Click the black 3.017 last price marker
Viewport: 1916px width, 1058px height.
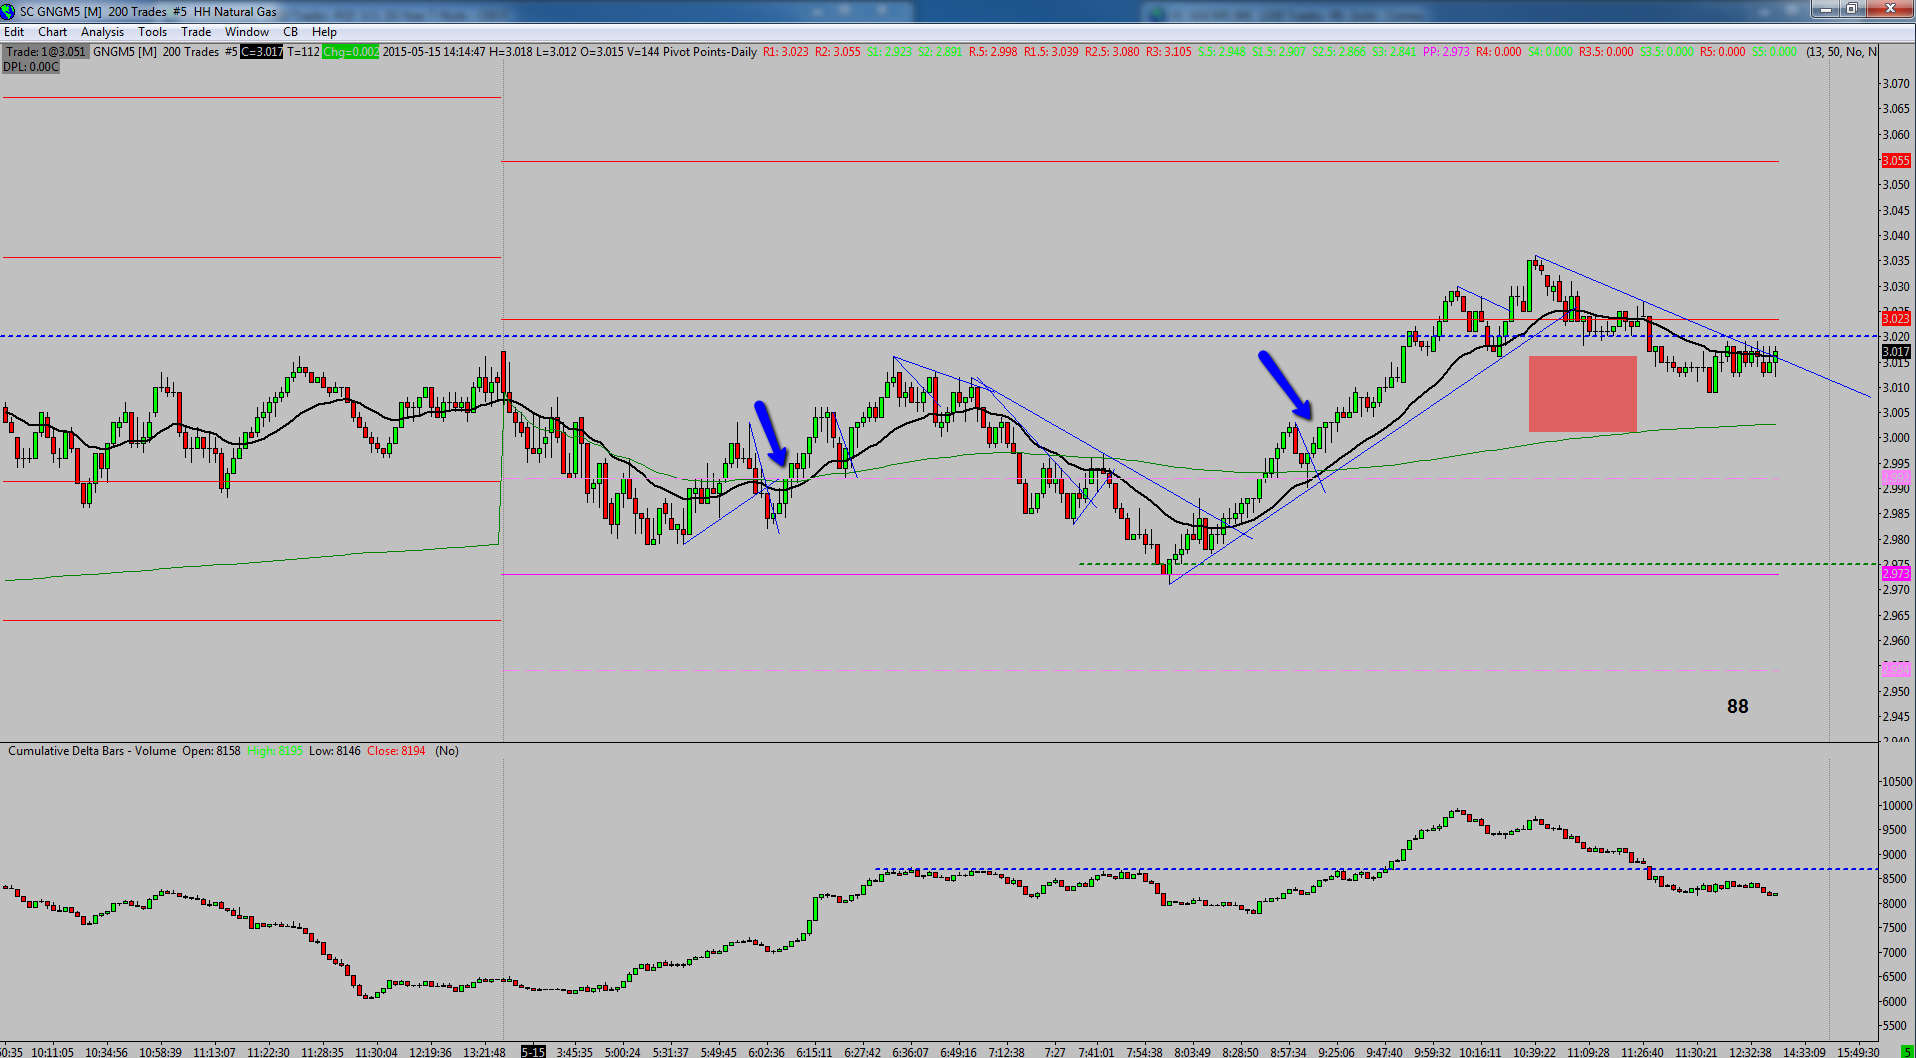tap(1896, 351)
